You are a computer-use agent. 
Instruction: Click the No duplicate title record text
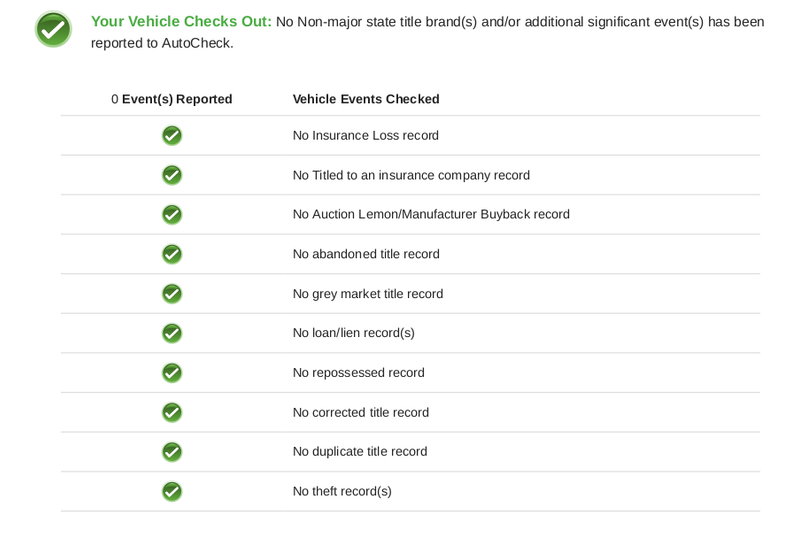tap(360, 452)
